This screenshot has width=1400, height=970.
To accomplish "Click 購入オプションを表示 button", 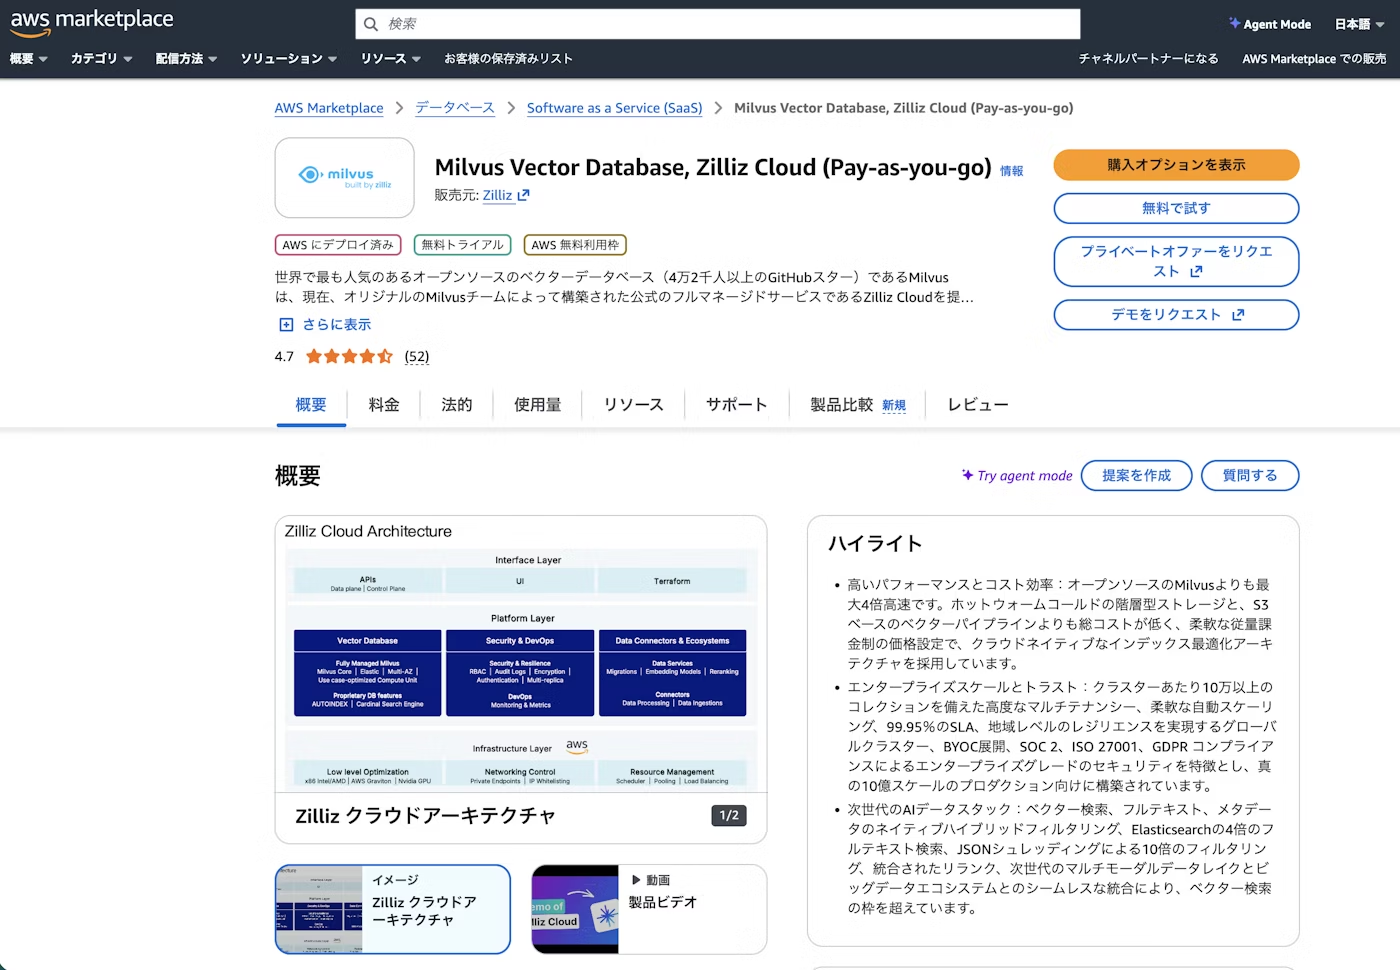I will pos(1176,165).
